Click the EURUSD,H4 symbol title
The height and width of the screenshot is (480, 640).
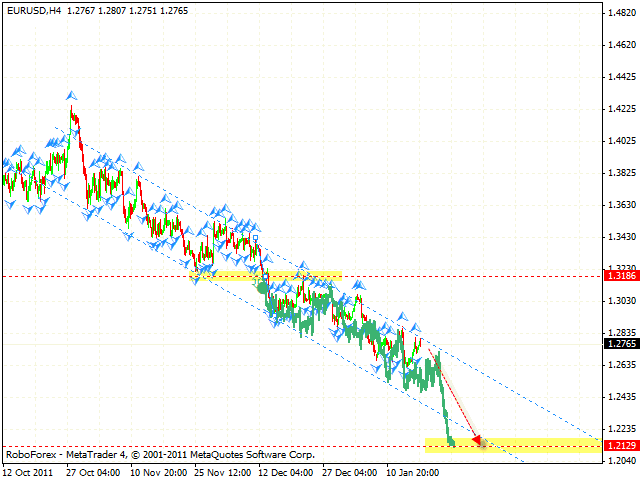coord(31,9)
